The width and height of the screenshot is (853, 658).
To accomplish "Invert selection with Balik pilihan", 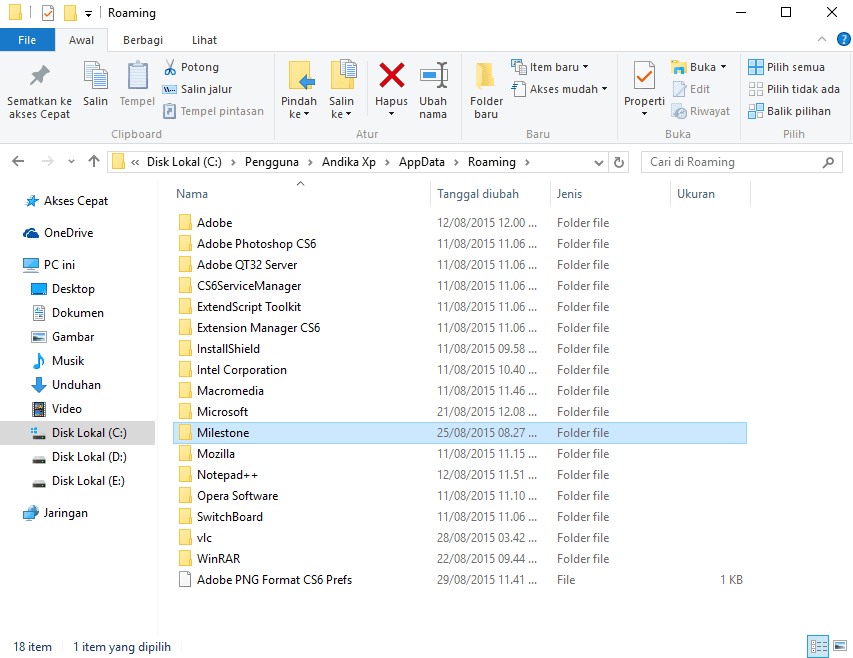I will click(x=789, y=111).
